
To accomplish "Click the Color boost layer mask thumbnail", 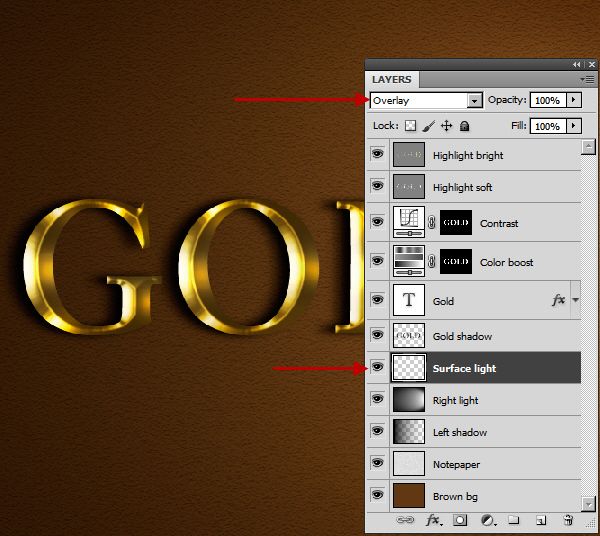I will [x=456, y=261].
